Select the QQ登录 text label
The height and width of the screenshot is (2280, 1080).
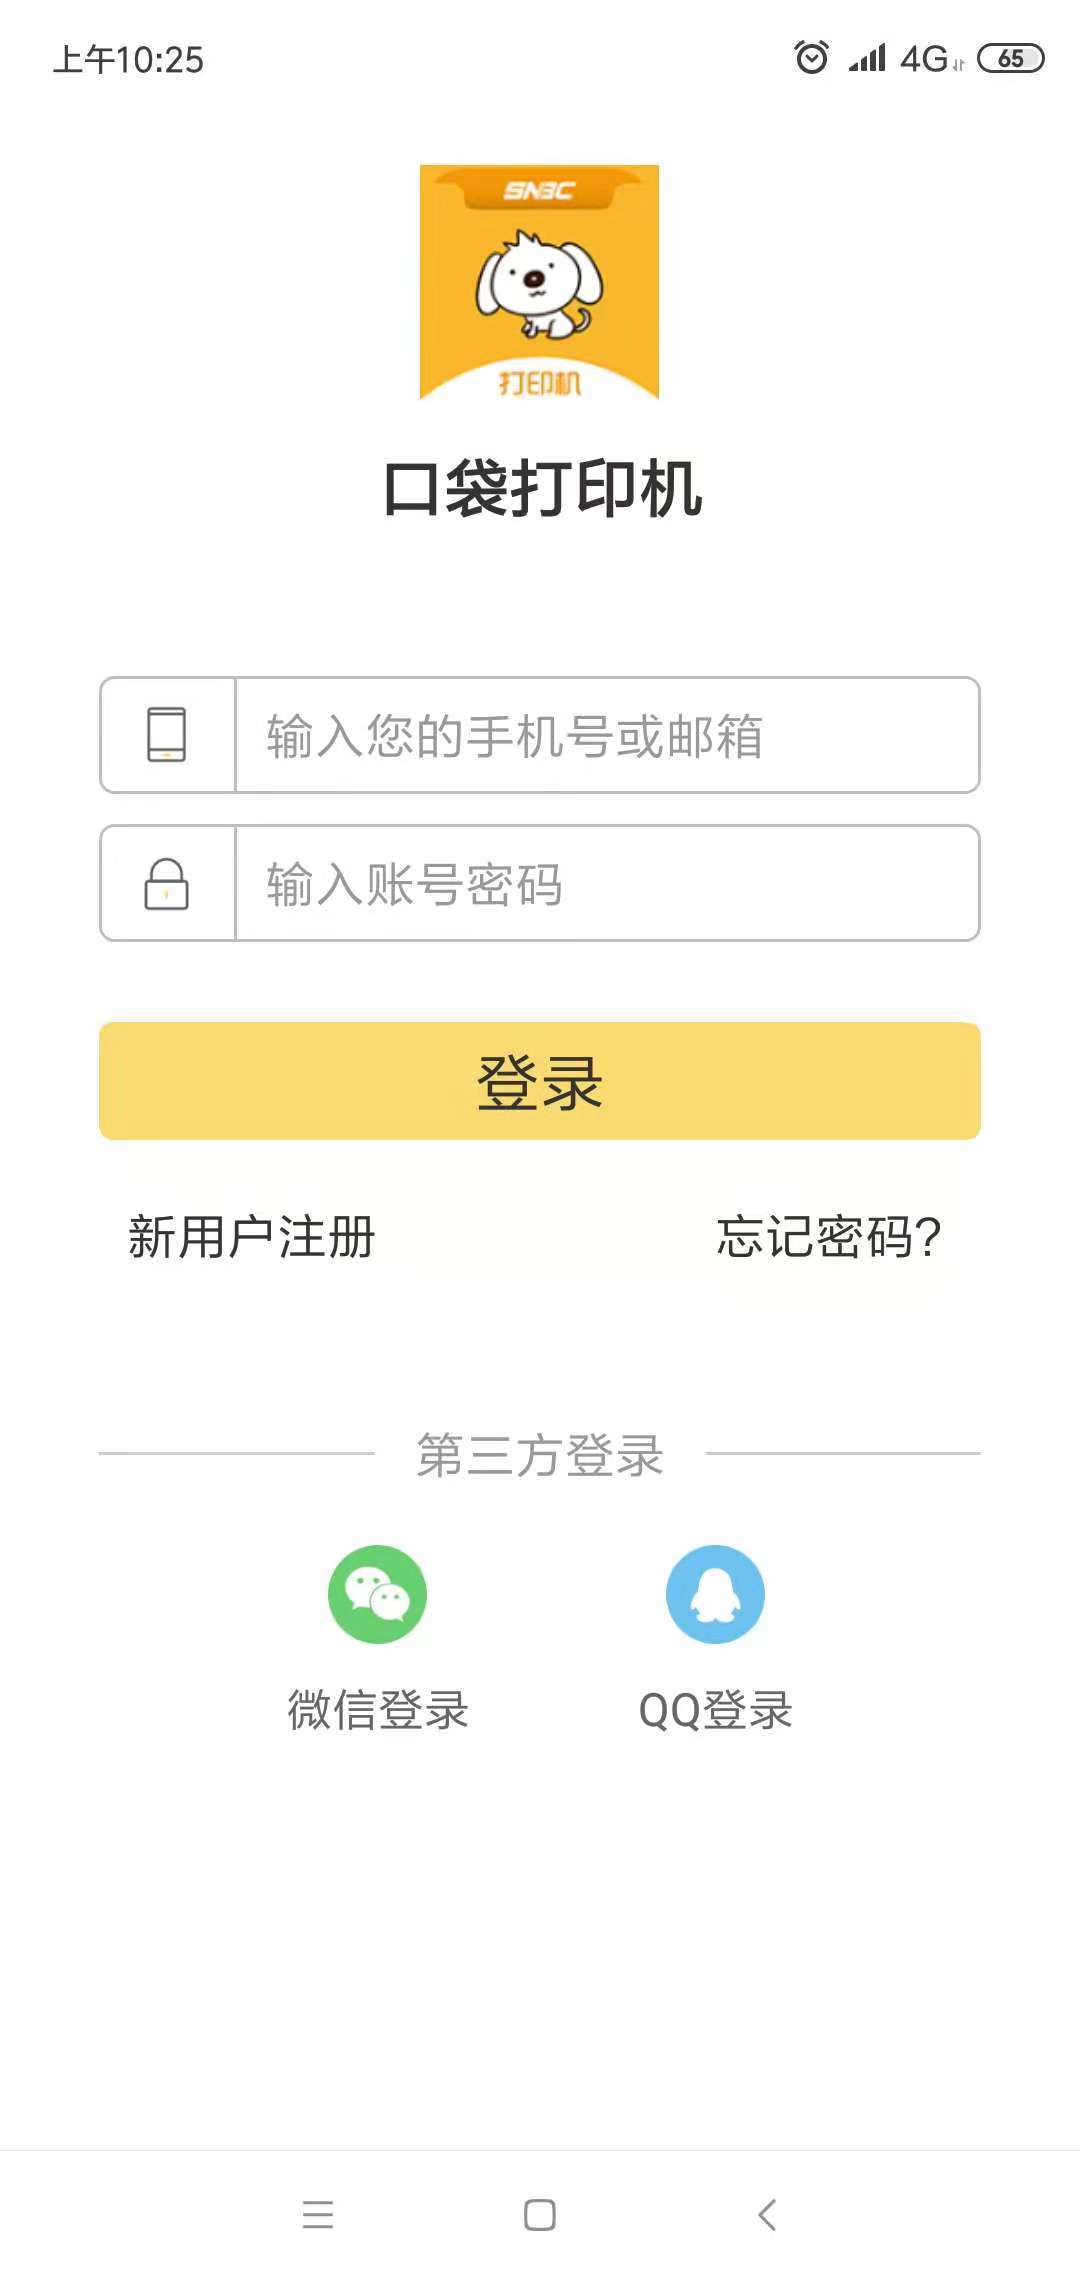(x=715, y=1709)
